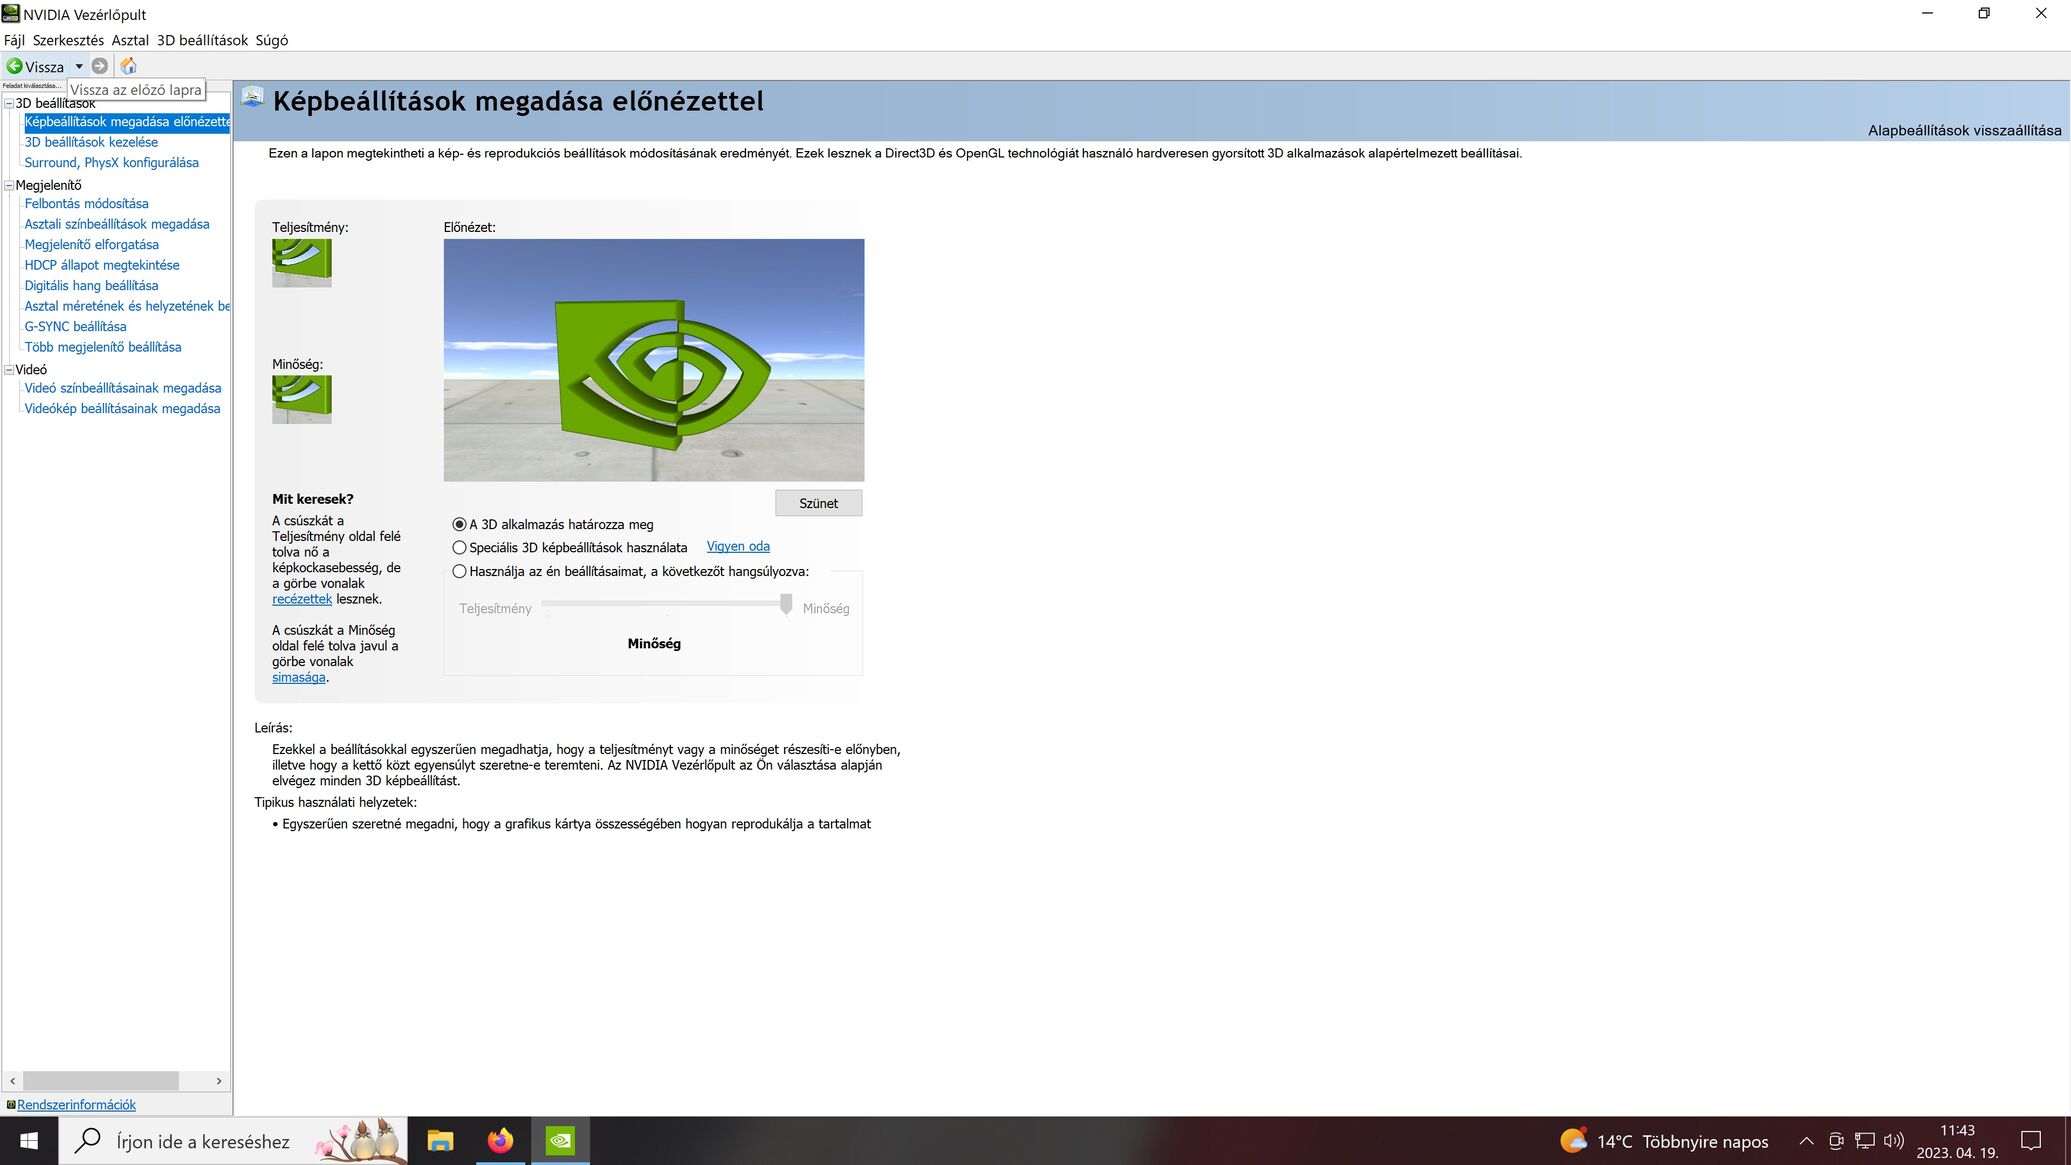Click the network tray icon
Screen dimensions: 2071x1165
[1865, 1141]
